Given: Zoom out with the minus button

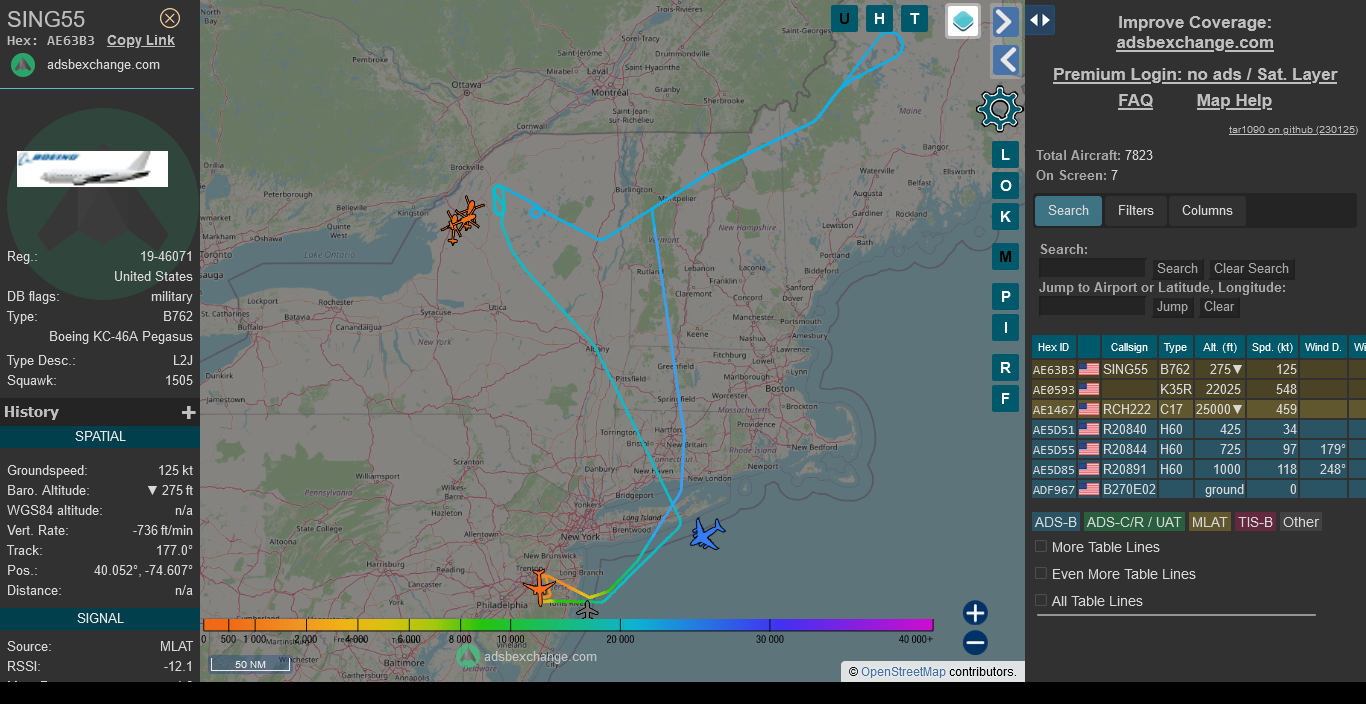Looking at the screenshot, I should pos(976,643).
